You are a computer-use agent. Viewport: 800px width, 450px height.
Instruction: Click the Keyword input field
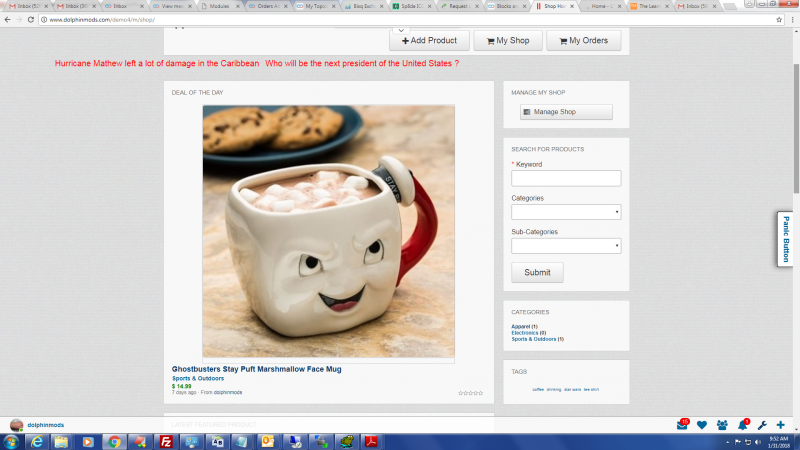coord(566,178)
